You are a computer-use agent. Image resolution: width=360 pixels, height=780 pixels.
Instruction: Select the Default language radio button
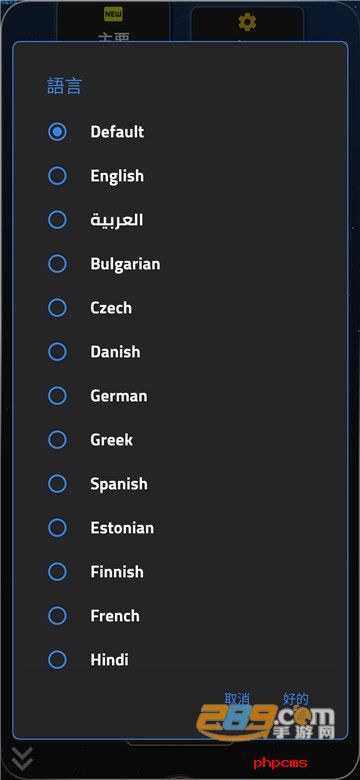(57, 132)
